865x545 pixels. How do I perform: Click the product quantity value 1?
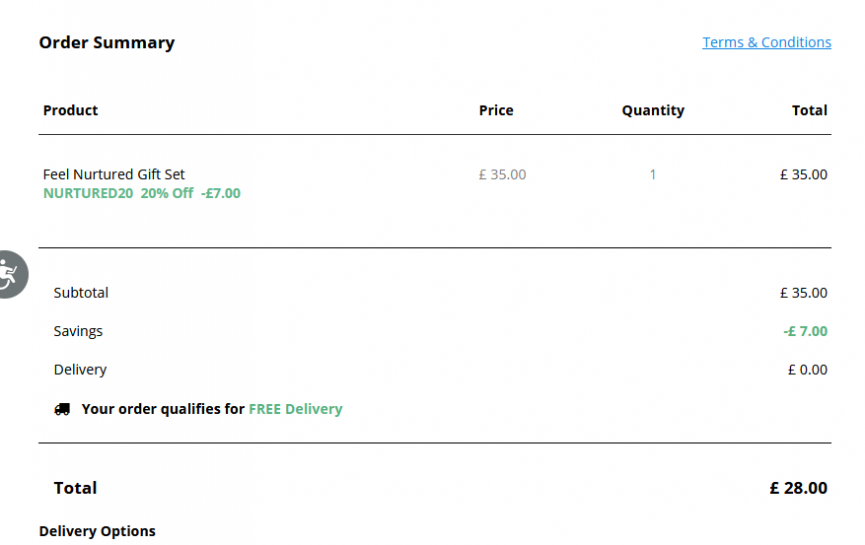pyautogui.click(x=653, y=175)
